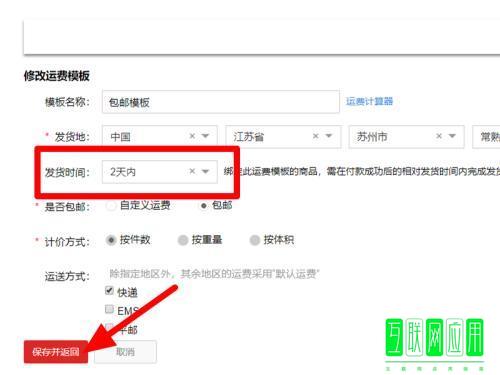Screen dimensions: 500x375
Task: Focus the 模板名称 input field
Action: pos(221,102)
